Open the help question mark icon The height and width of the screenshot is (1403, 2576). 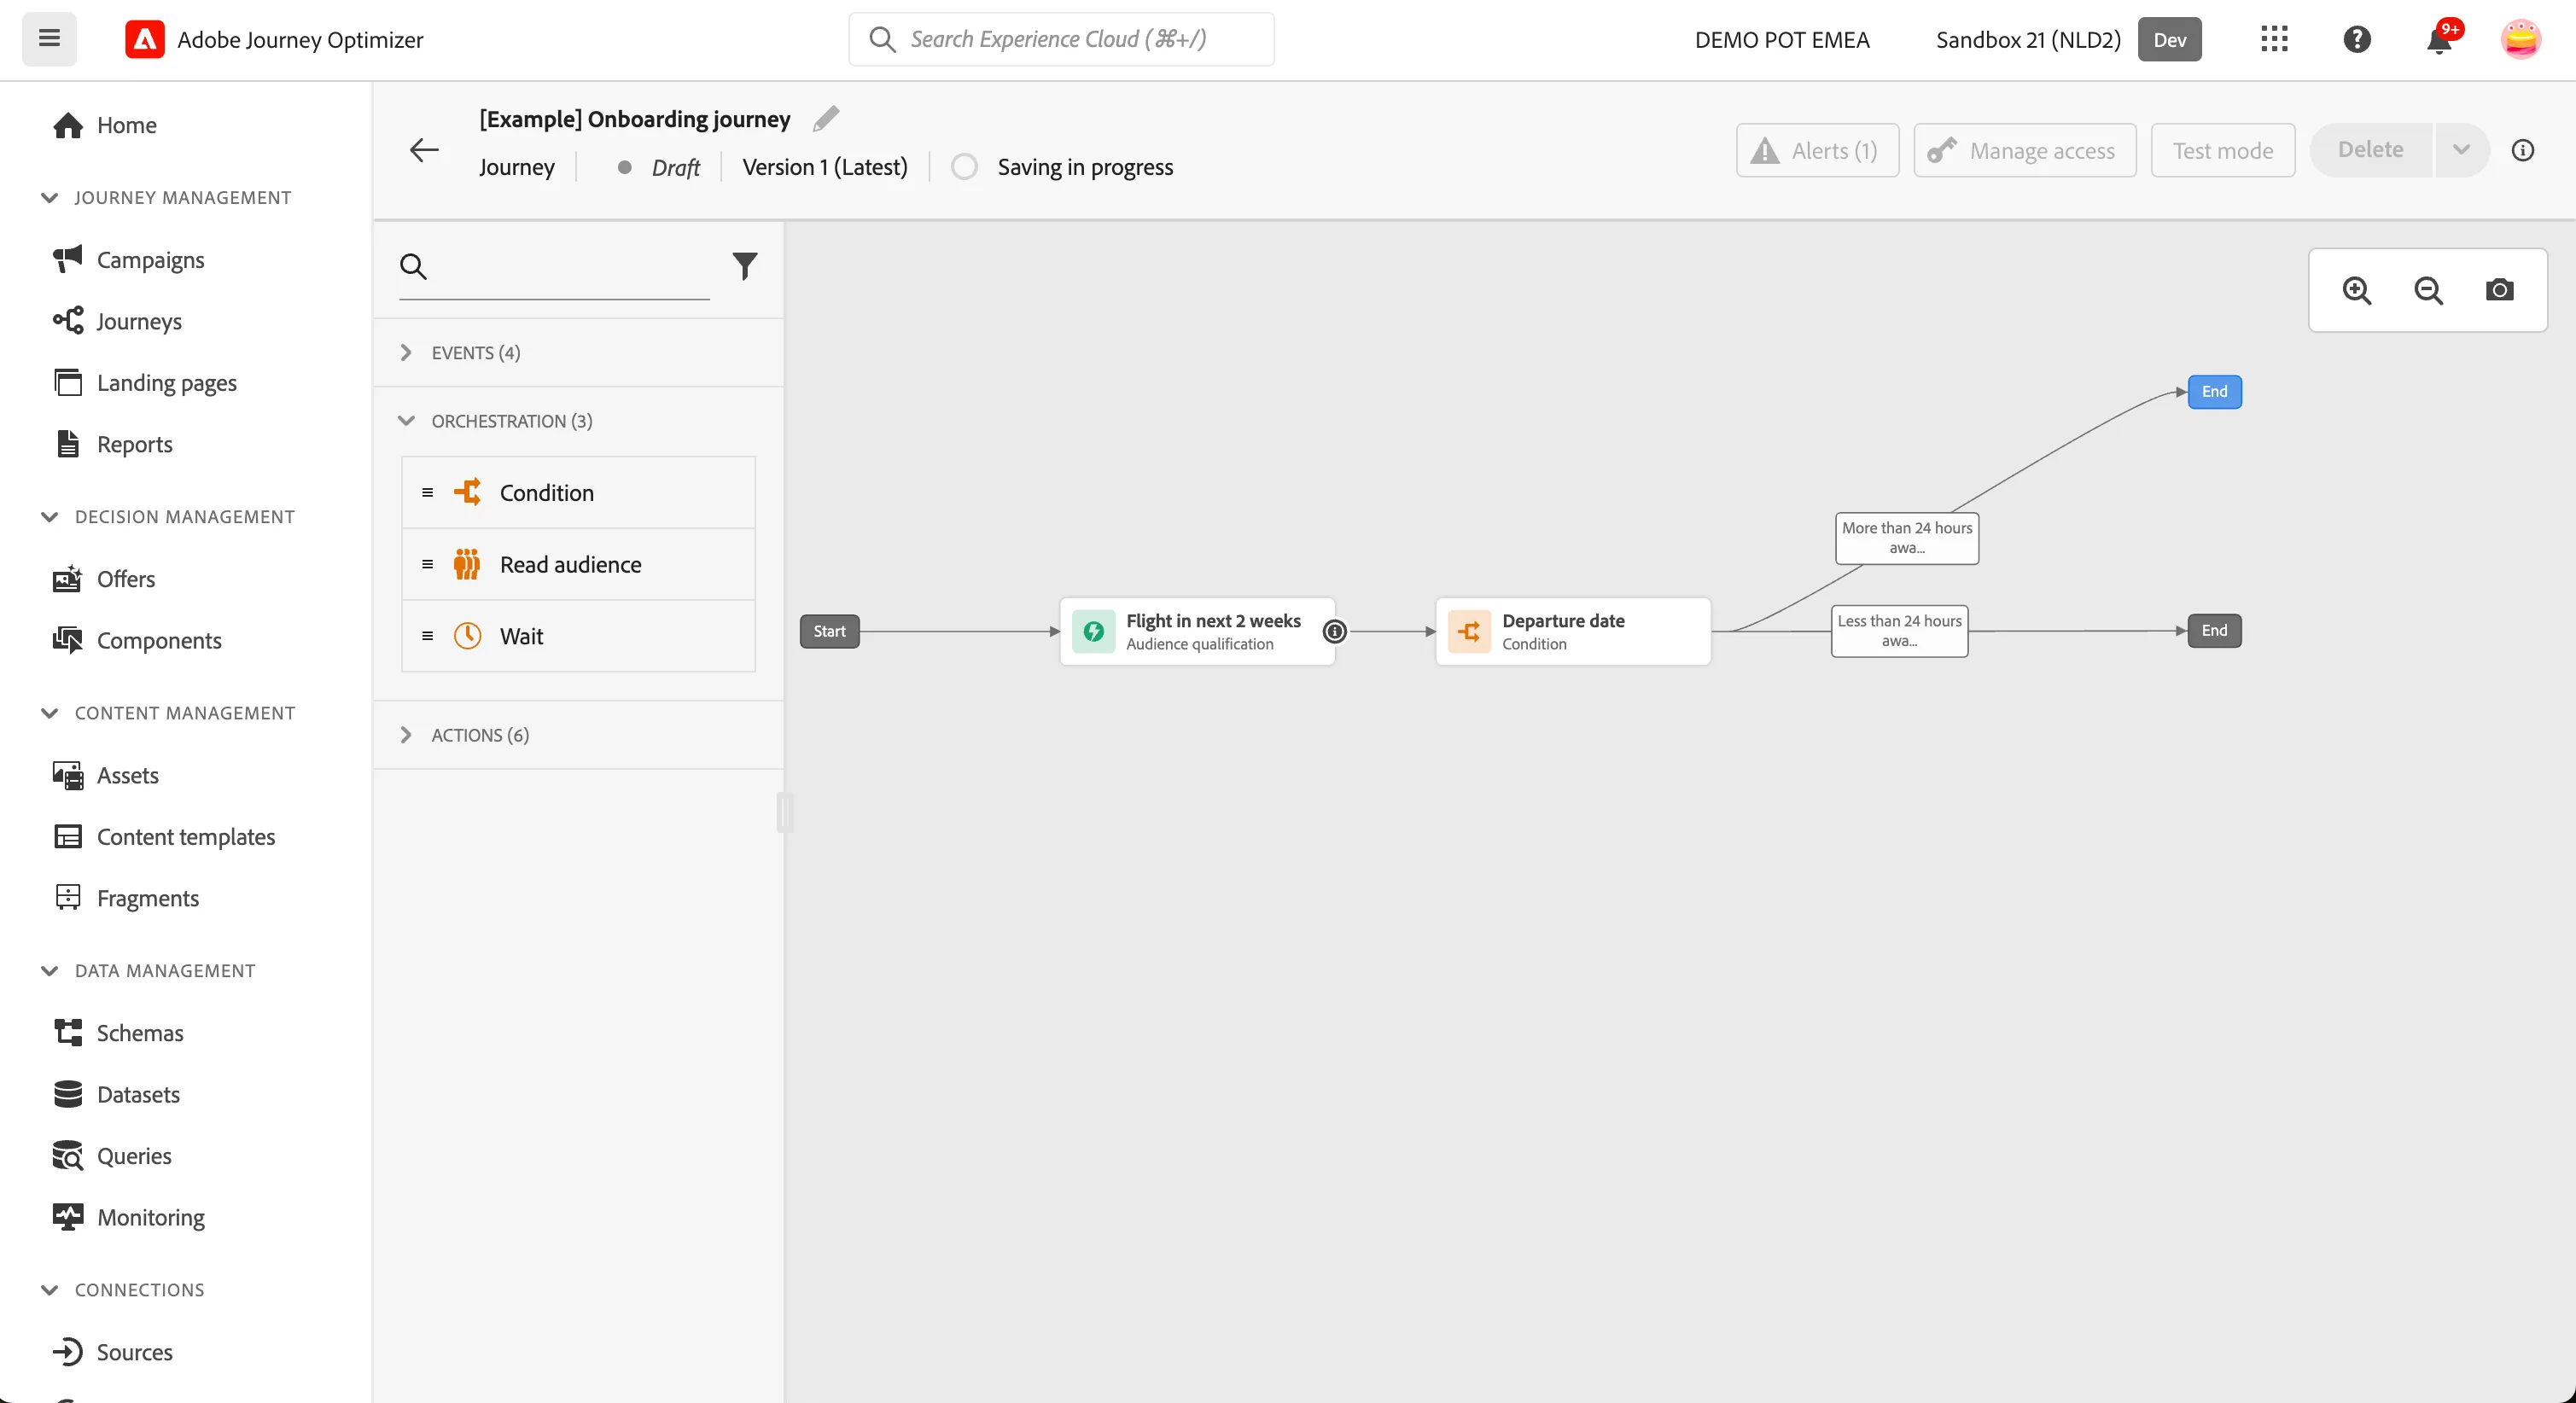coord(2357,39)
